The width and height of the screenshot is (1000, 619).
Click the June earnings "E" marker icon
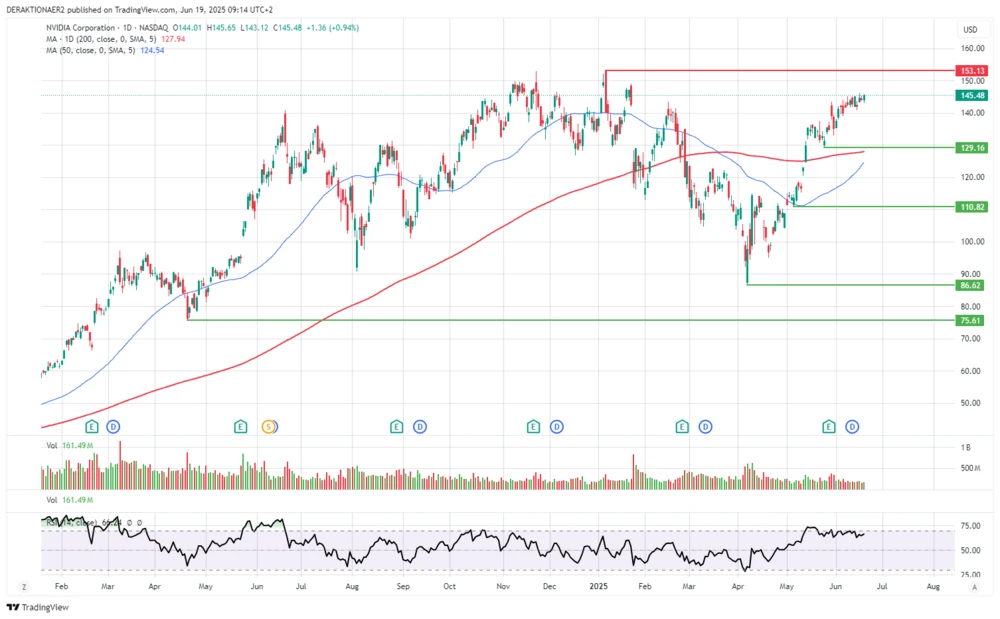click(x=828, y=426)
